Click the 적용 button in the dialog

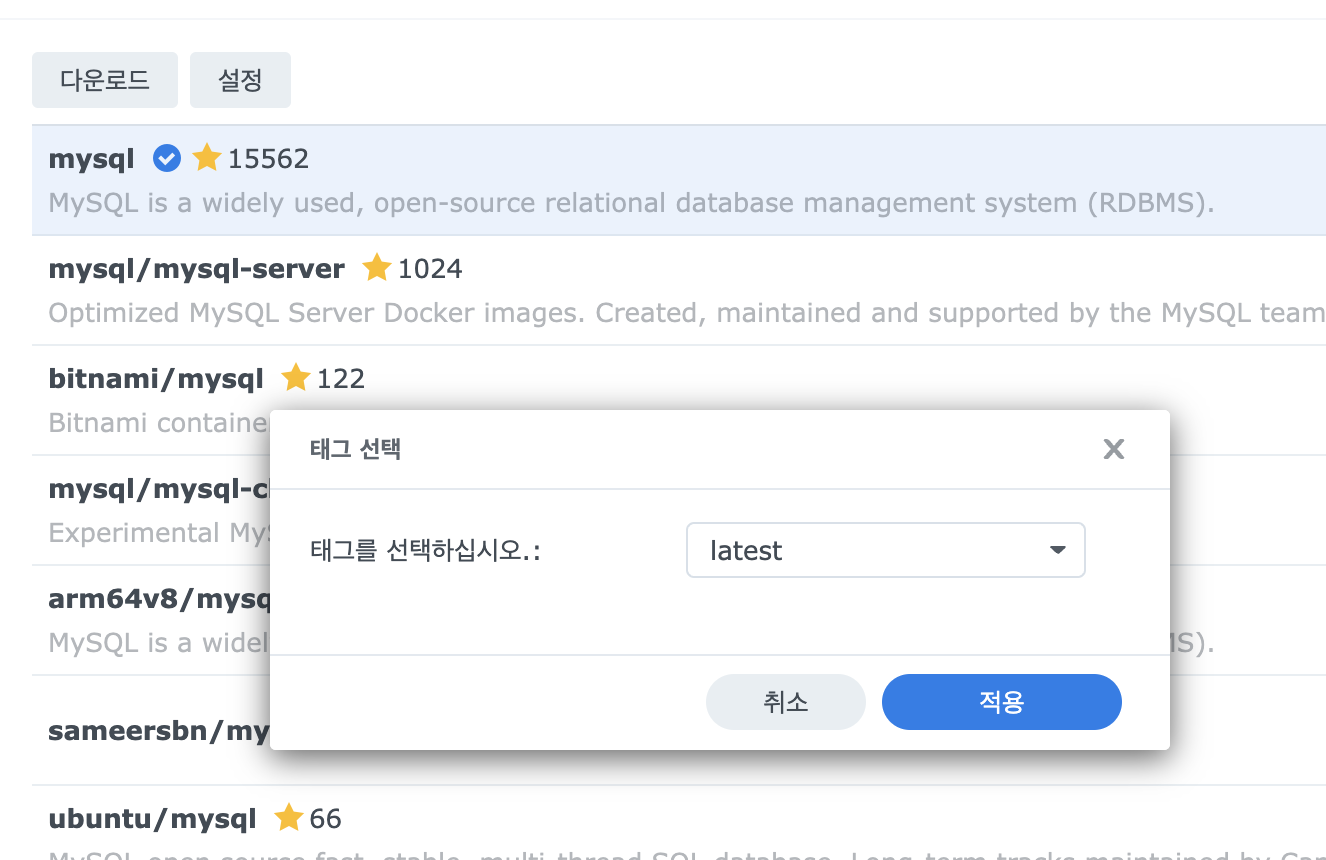[1001, 702]
